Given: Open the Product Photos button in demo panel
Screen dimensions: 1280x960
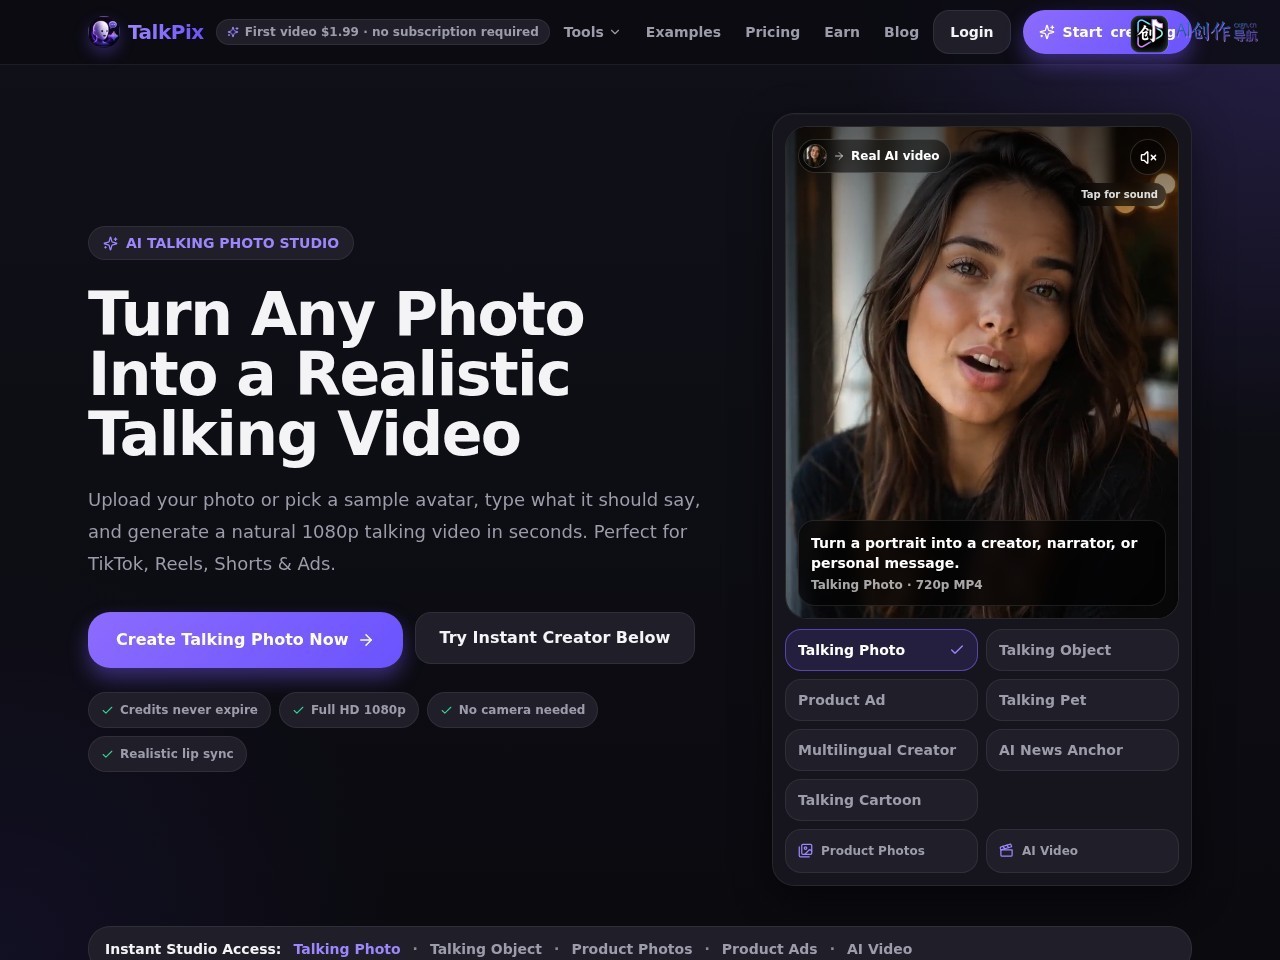Looking at the screenshot, I should pyautogui.click(x=881, y=851).
